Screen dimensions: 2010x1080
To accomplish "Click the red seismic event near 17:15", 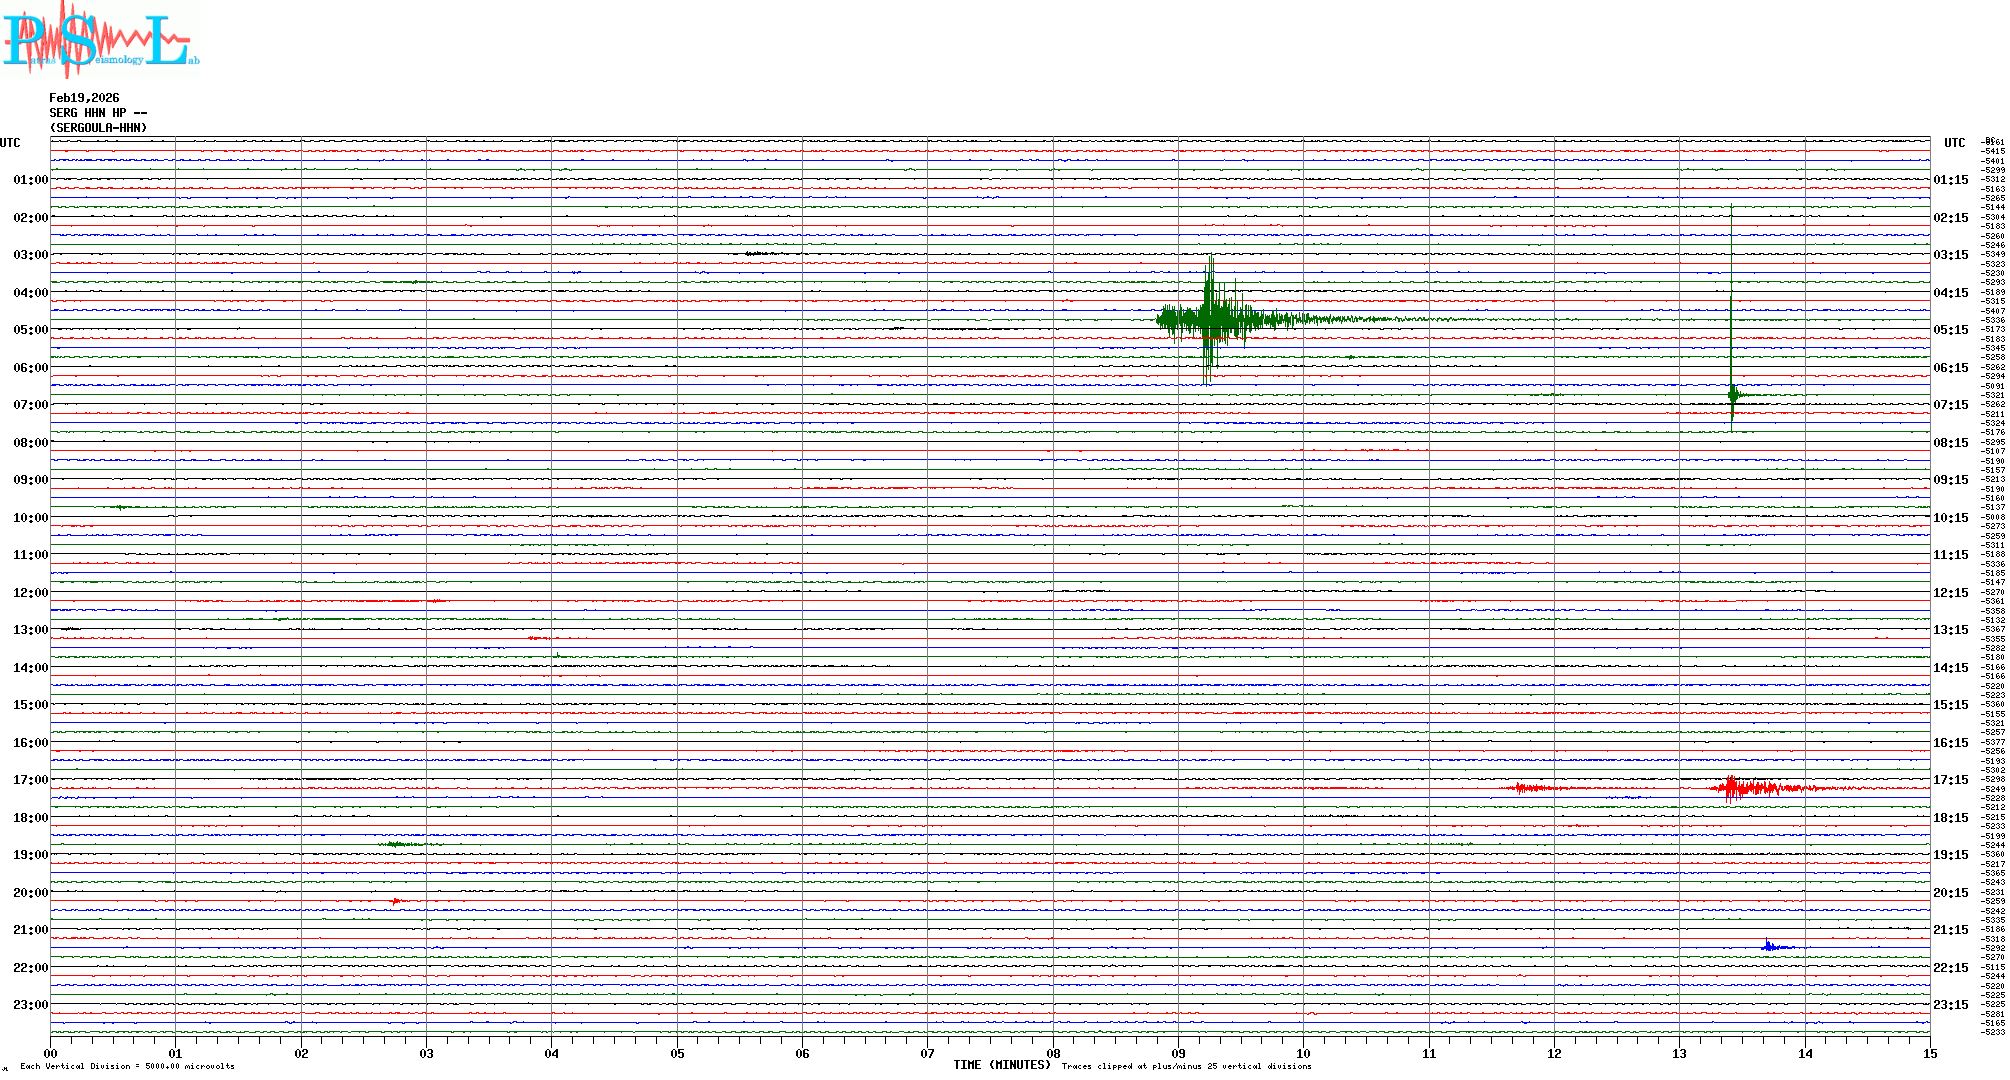I will 1740,789.
